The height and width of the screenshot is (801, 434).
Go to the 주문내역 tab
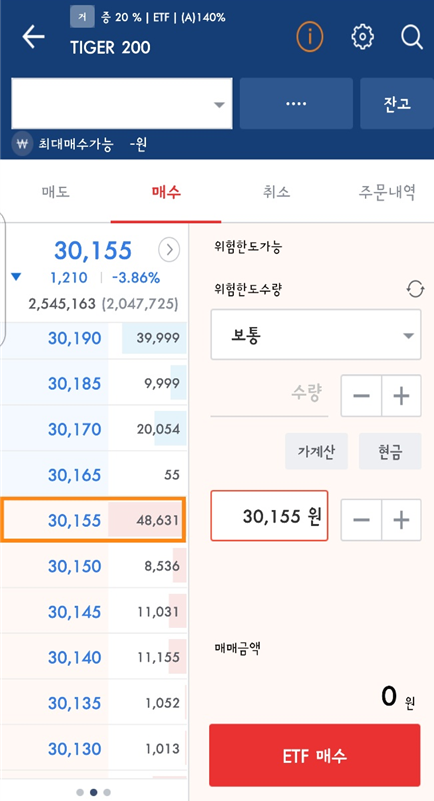[387, 192]
